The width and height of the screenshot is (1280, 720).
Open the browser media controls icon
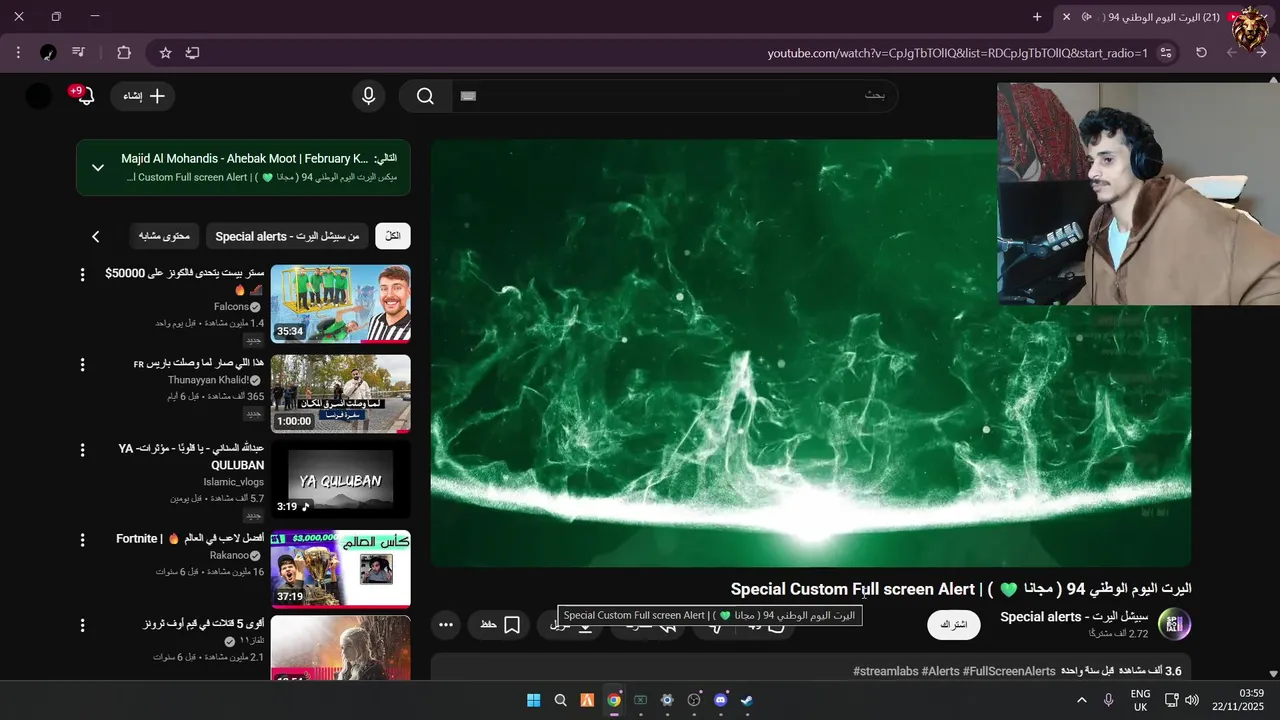point(79,53)
